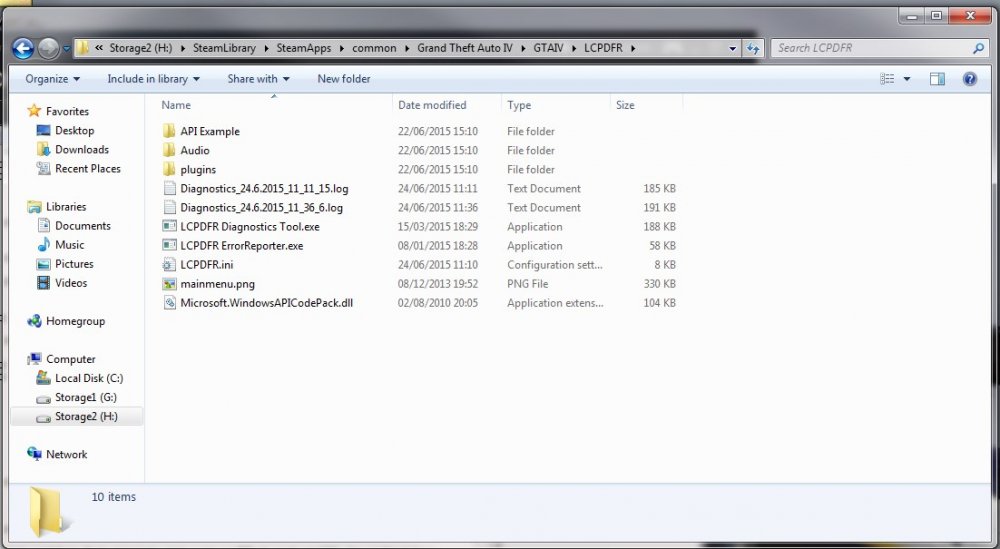This screenshot has height=549, width=1000.
Task: Select Homegroup in the navigation pane
Action: (x=75, y=321)
